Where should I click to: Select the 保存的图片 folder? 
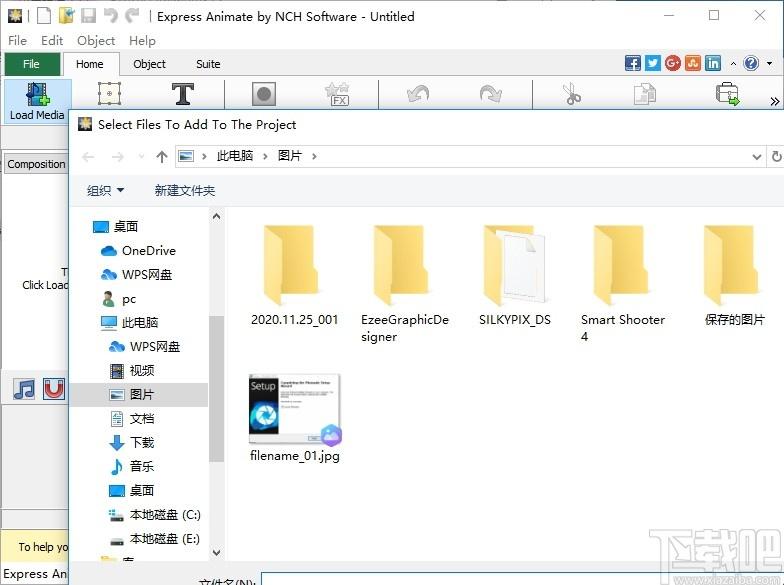point(734,276)
